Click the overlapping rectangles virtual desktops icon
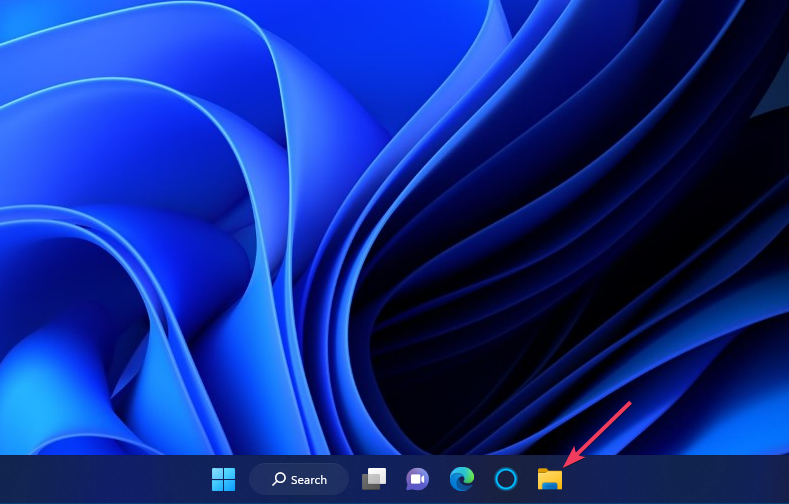789x504 pixels. click(374, 479)
